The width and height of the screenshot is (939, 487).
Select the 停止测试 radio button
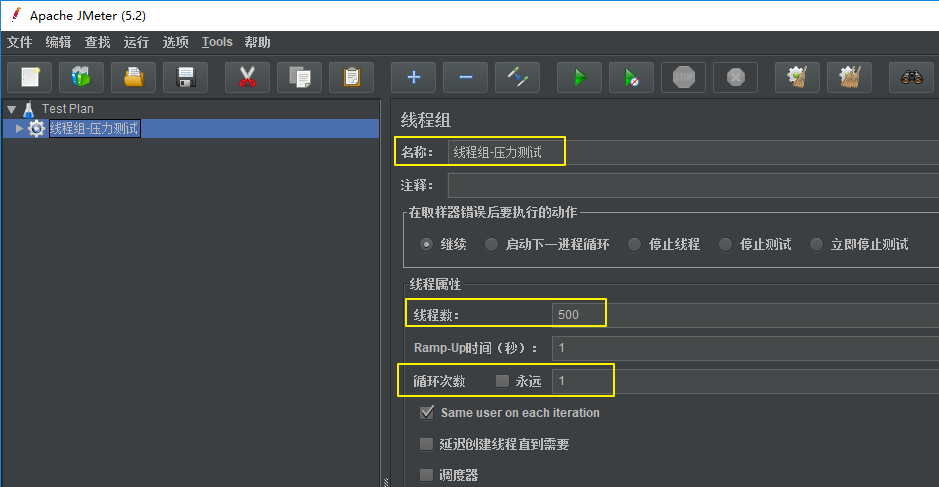tap(725, 244)
